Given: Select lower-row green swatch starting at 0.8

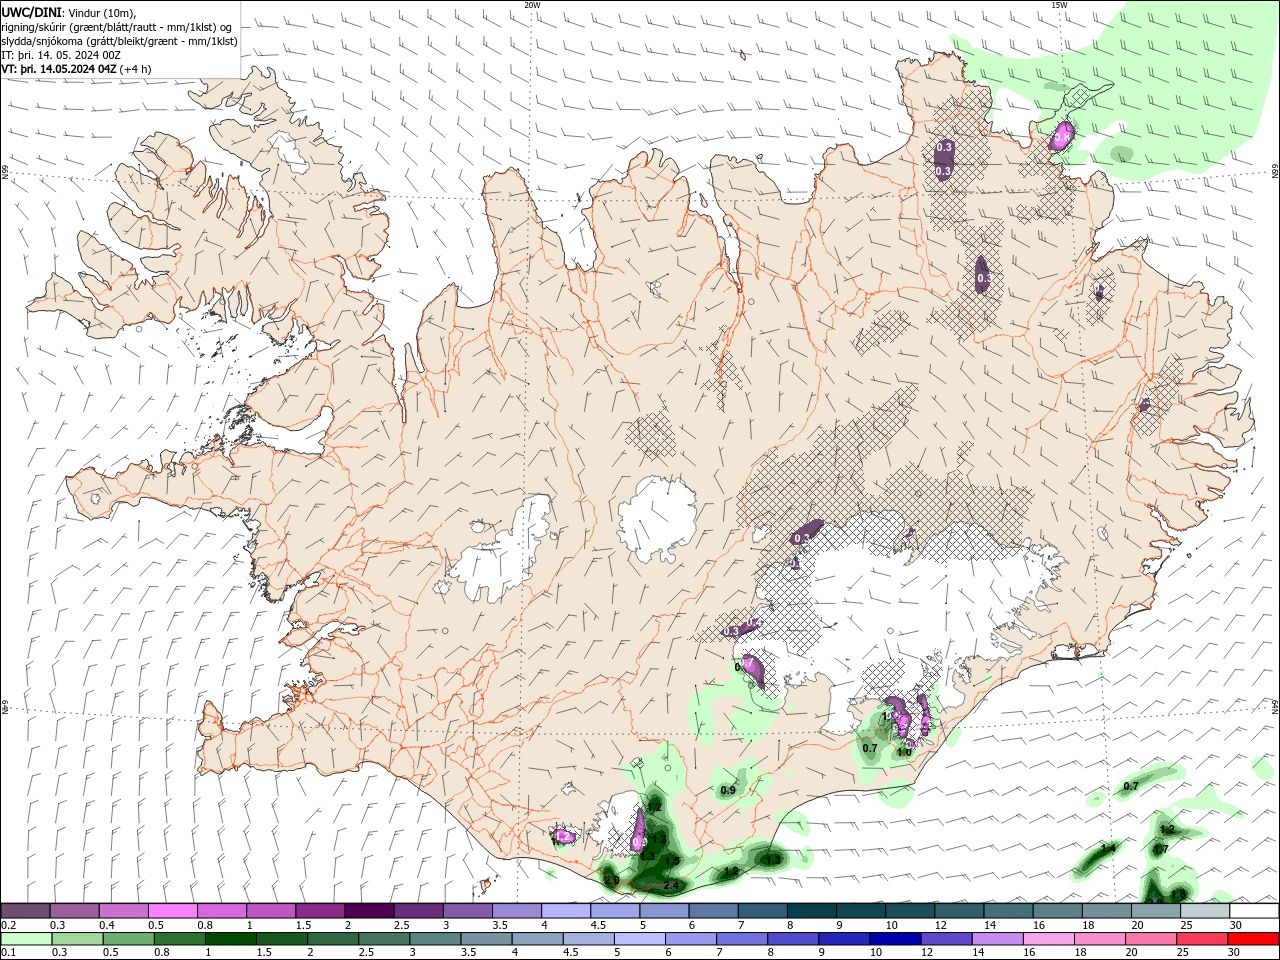Looking at the screenshot, I should coord(179,939).
